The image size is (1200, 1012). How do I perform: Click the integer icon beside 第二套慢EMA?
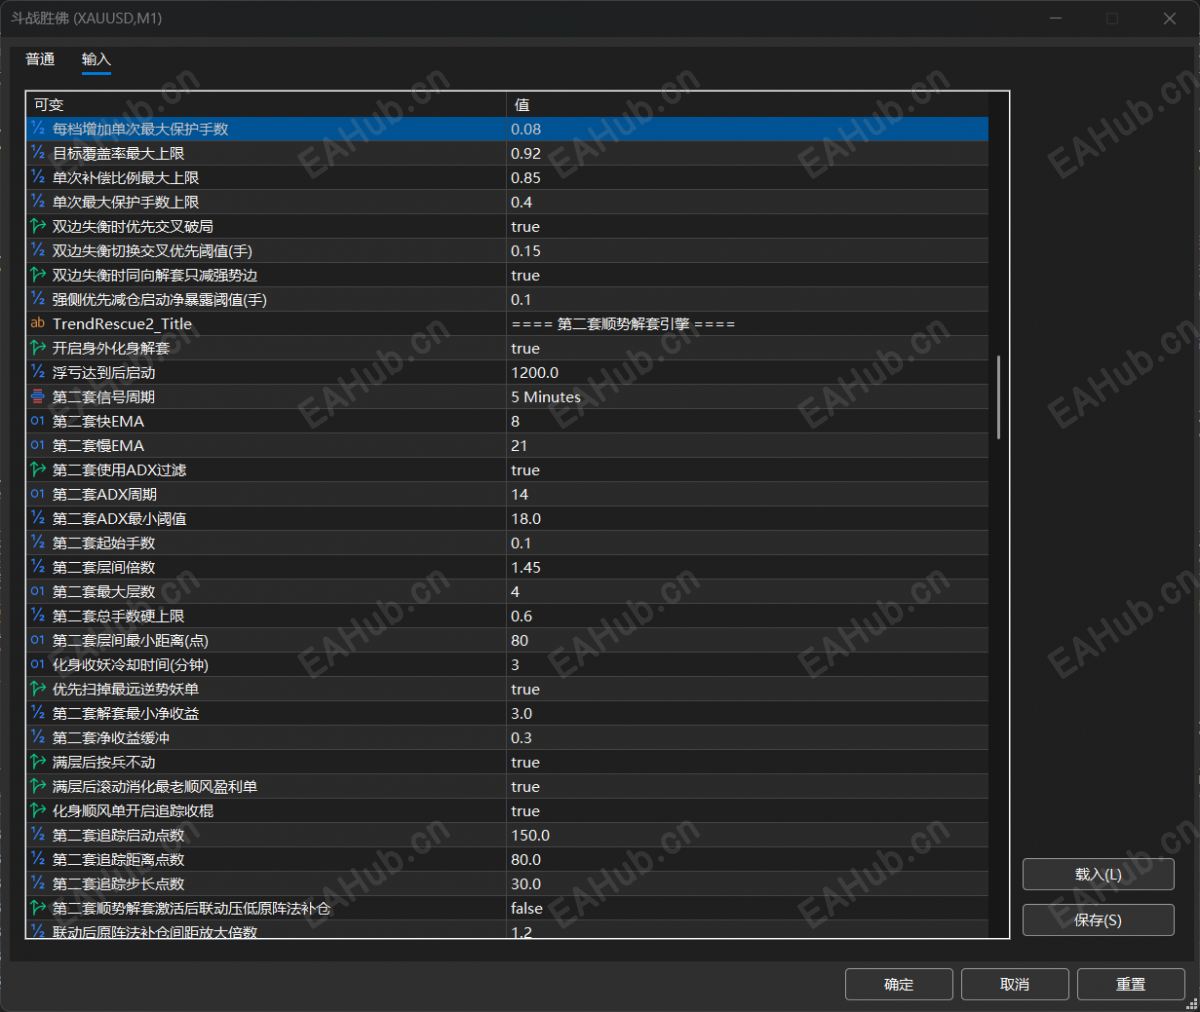pyautogui.click(x=38, y=445)
